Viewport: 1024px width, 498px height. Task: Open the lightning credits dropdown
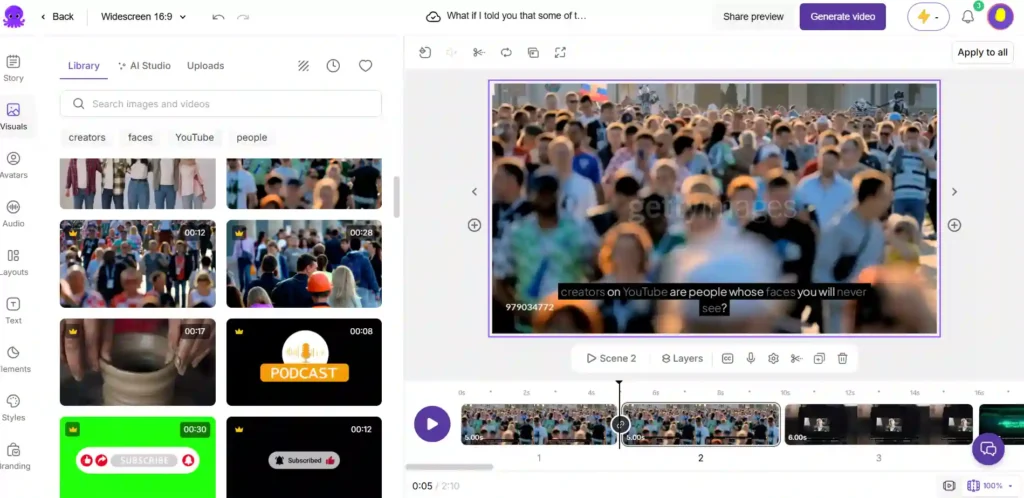(x=928, y=17)
